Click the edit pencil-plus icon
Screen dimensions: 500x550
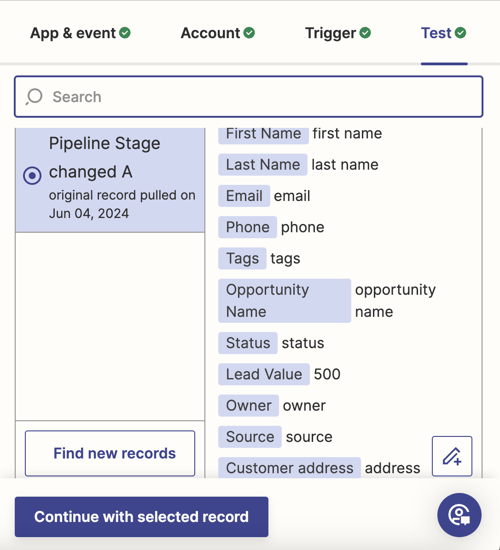tap(452, 456)
